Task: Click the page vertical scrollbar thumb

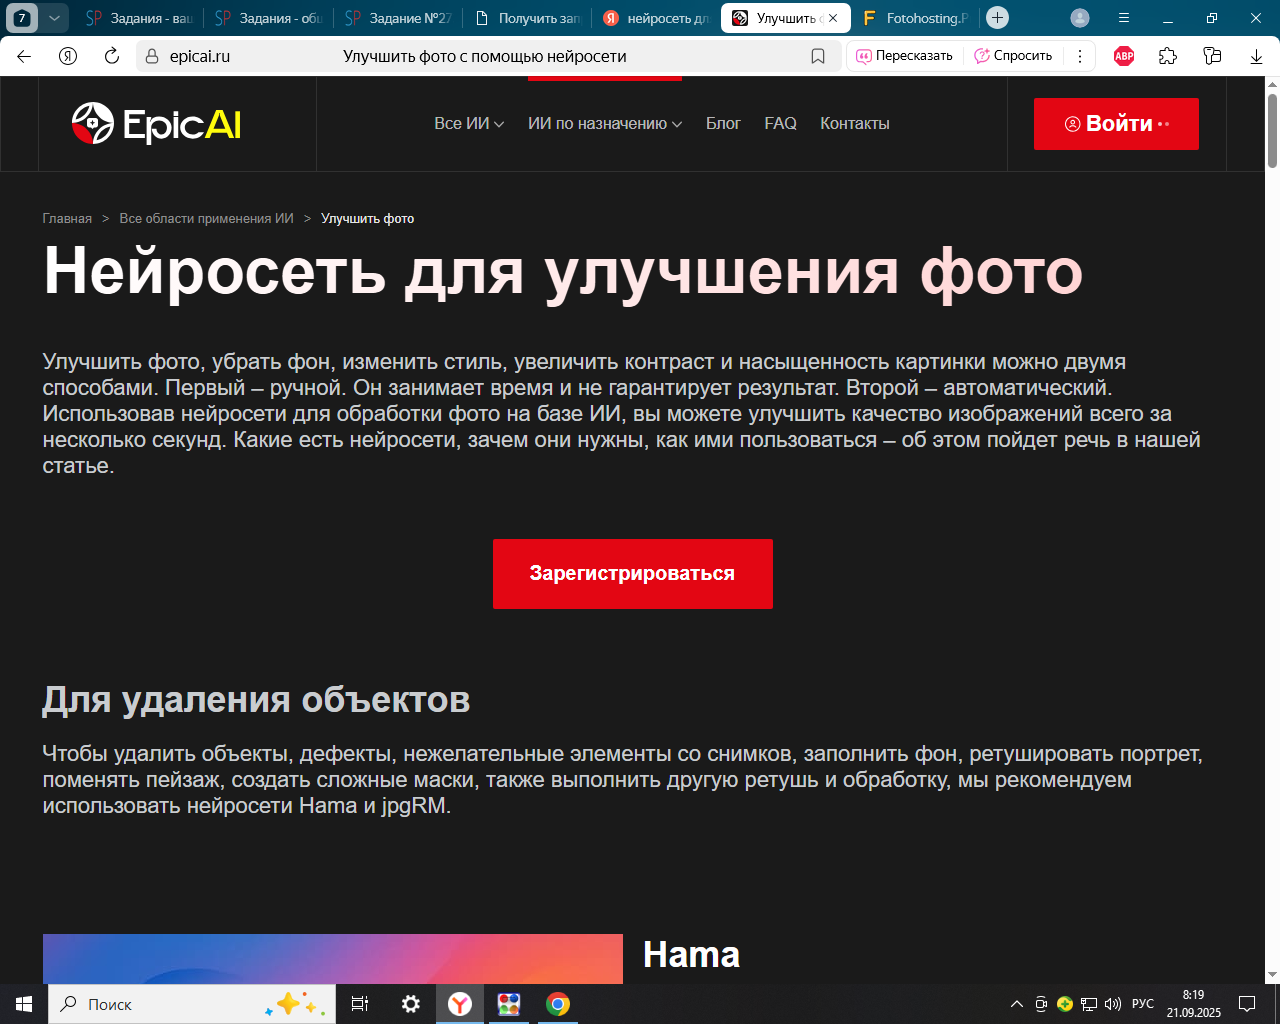Action: [x=1272, y=130]
